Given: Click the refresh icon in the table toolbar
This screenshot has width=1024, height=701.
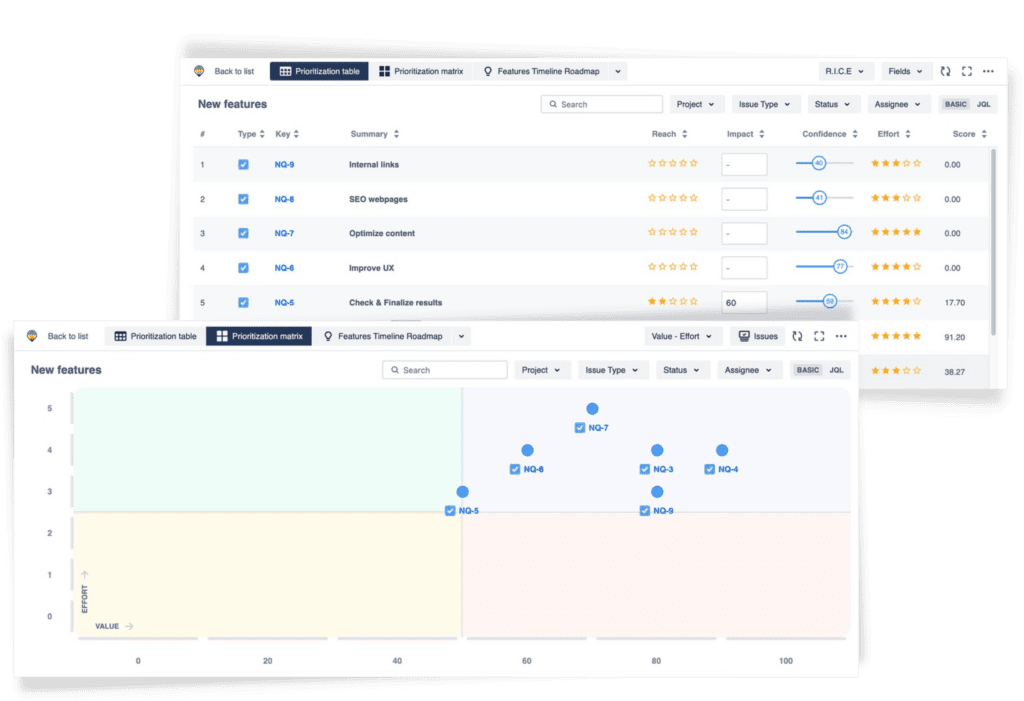Looking at the screenshot, I should click(x=944, y=71).
